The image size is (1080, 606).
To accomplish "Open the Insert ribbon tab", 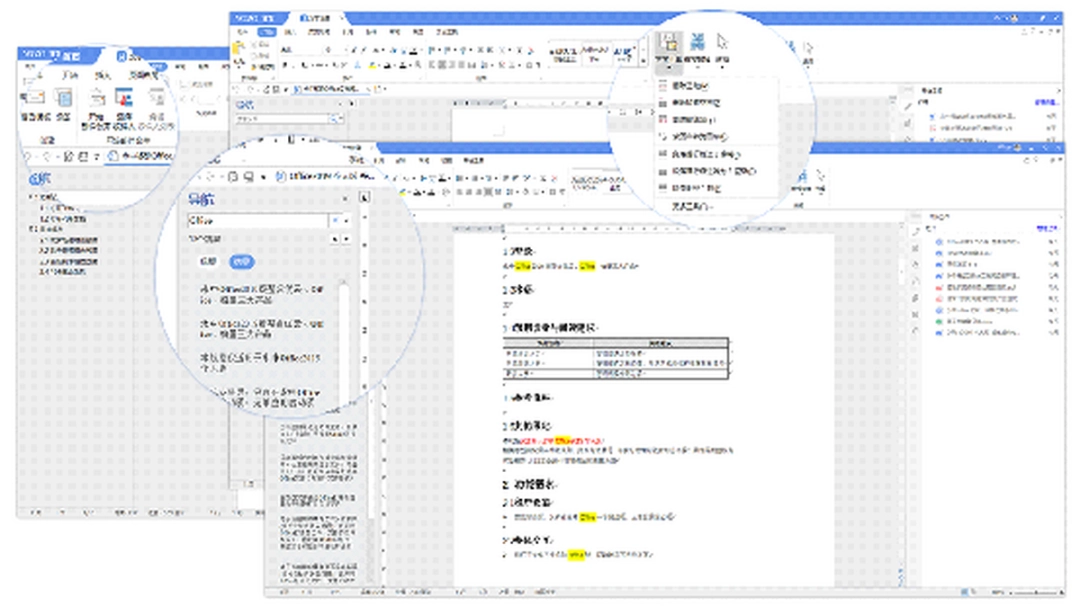I will pos(289,31).
